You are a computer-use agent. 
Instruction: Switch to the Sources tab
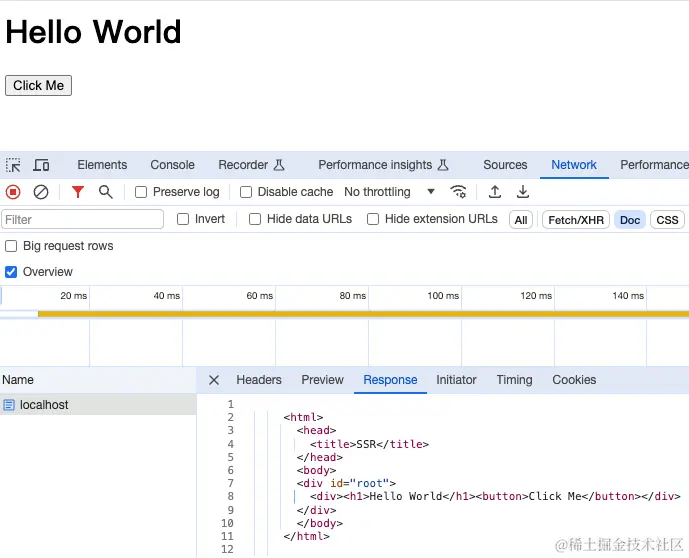coord(505,165)
